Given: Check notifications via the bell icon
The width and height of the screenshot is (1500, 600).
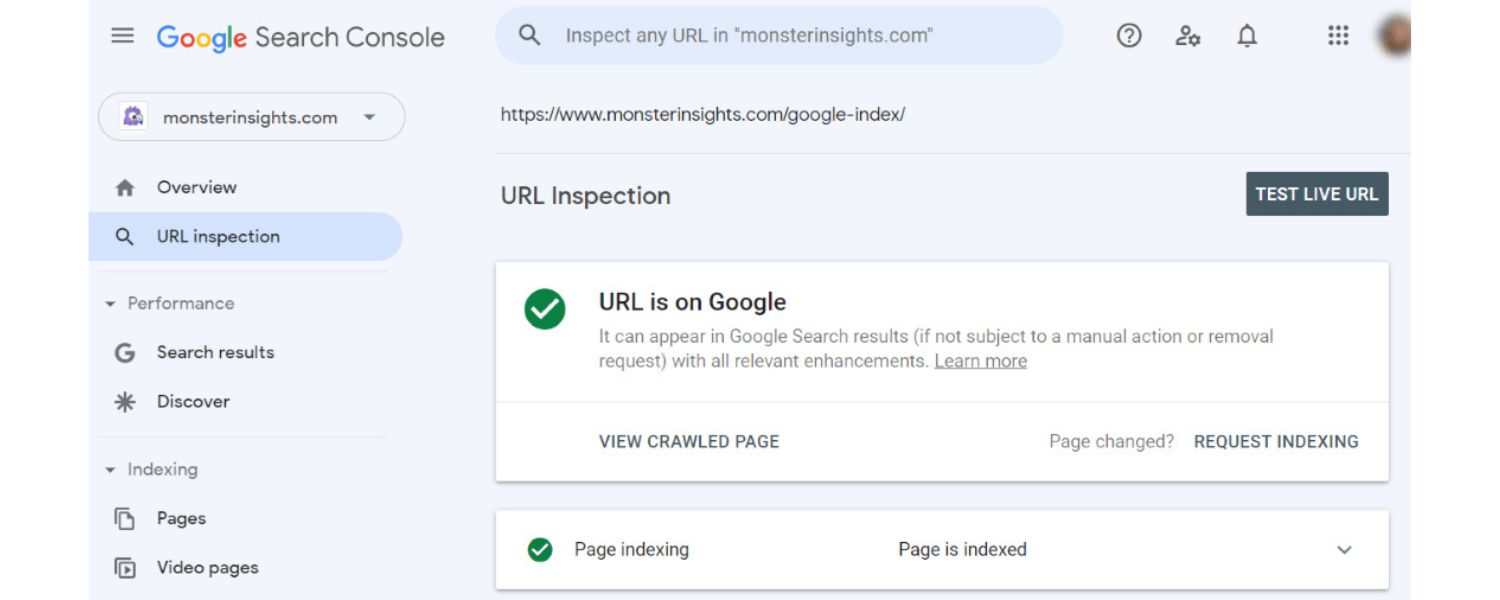Looking at the screenshot, I should 1247,36.
